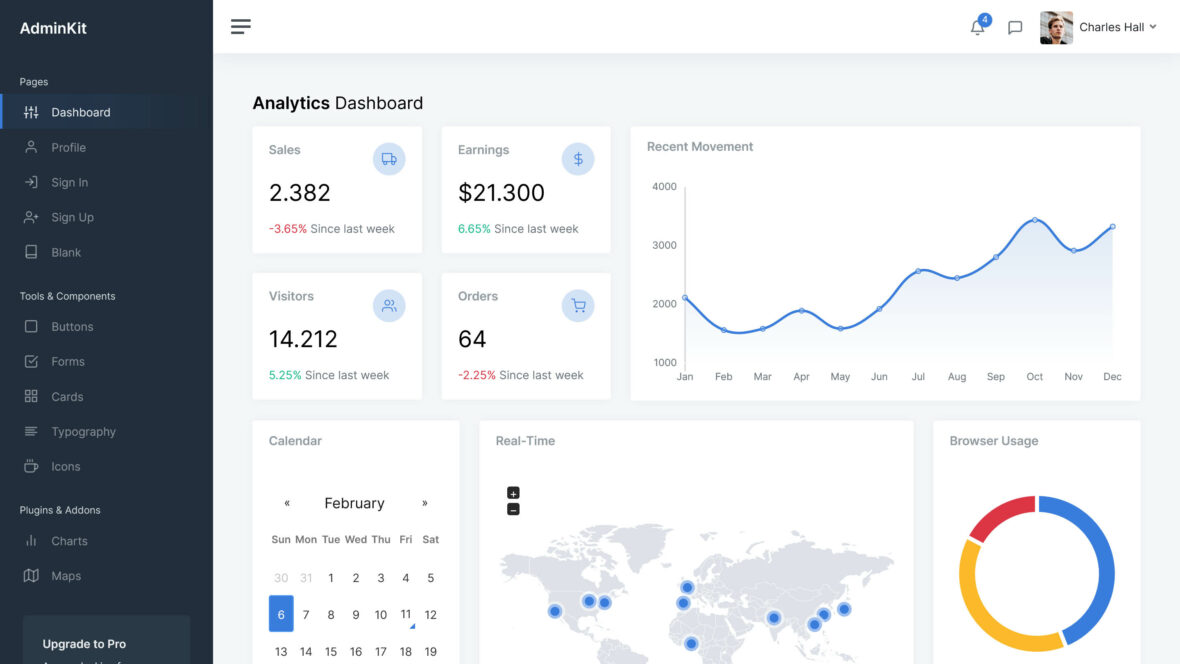Open Charts from the sidebar
The width and height of the screenshot is (1180, 664).
pyautogui.click(x=68, y=540)
